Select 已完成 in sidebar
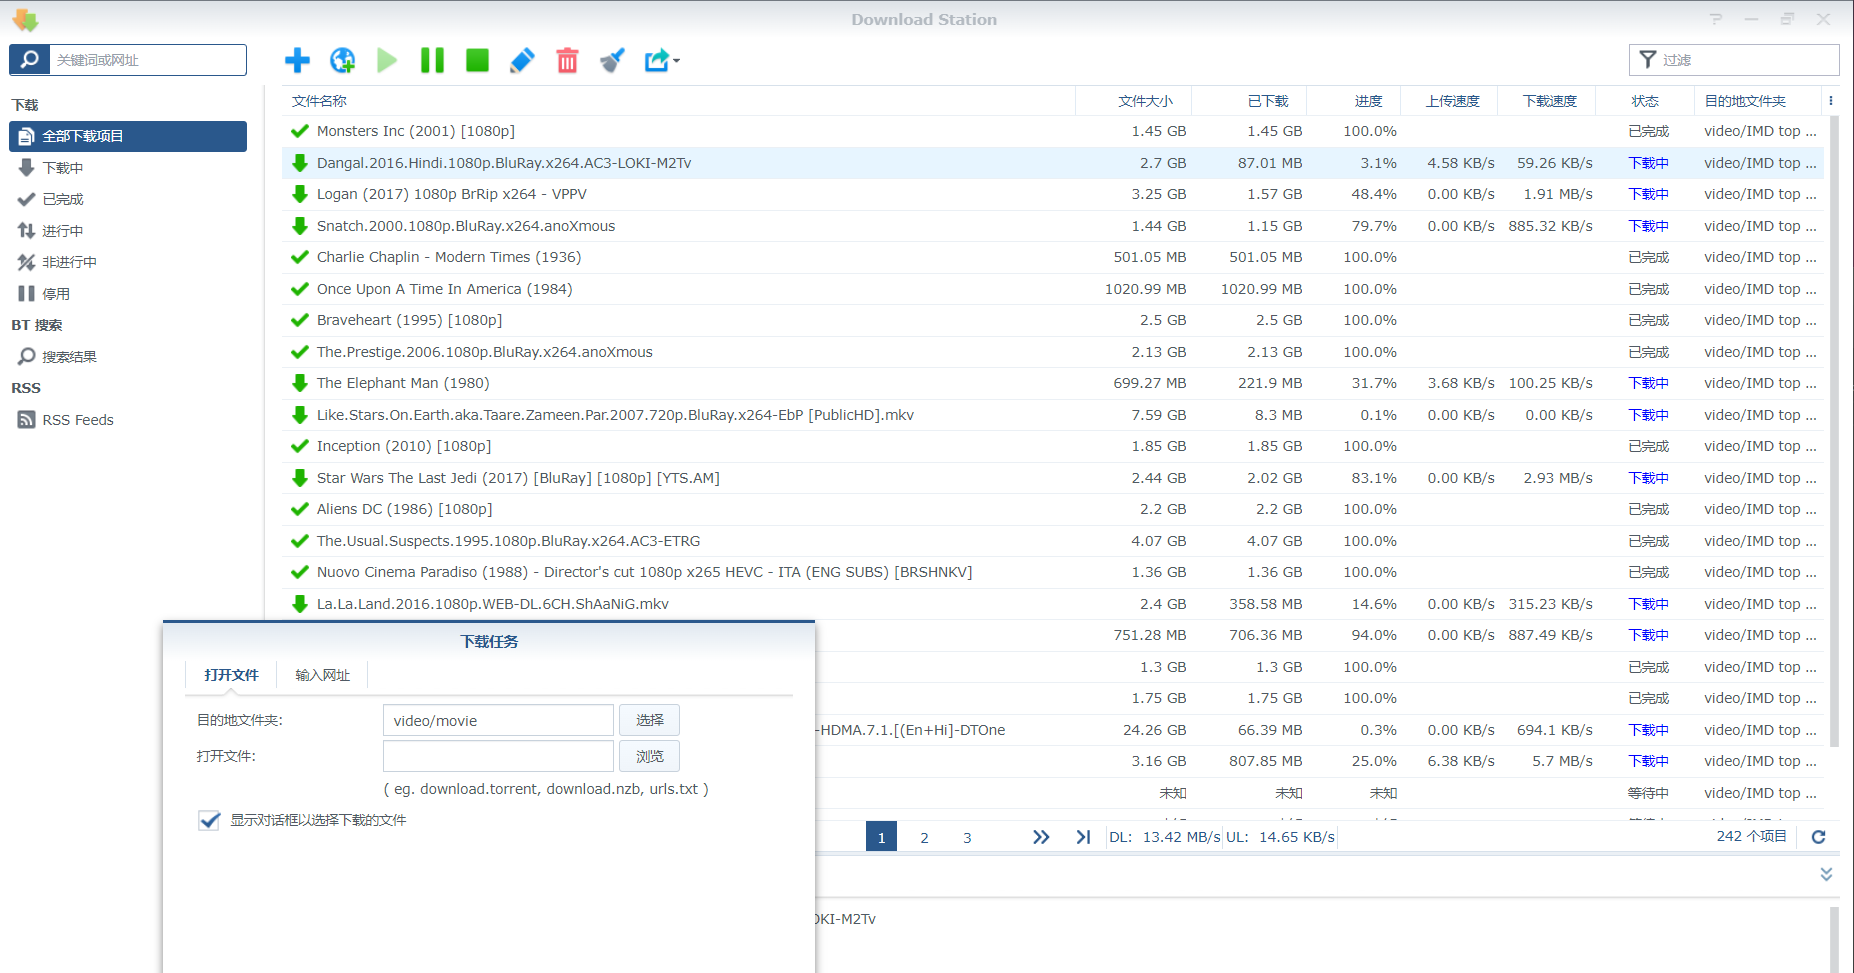The width and height of the screenshot is (1854, 973). [x=128, y=199]
